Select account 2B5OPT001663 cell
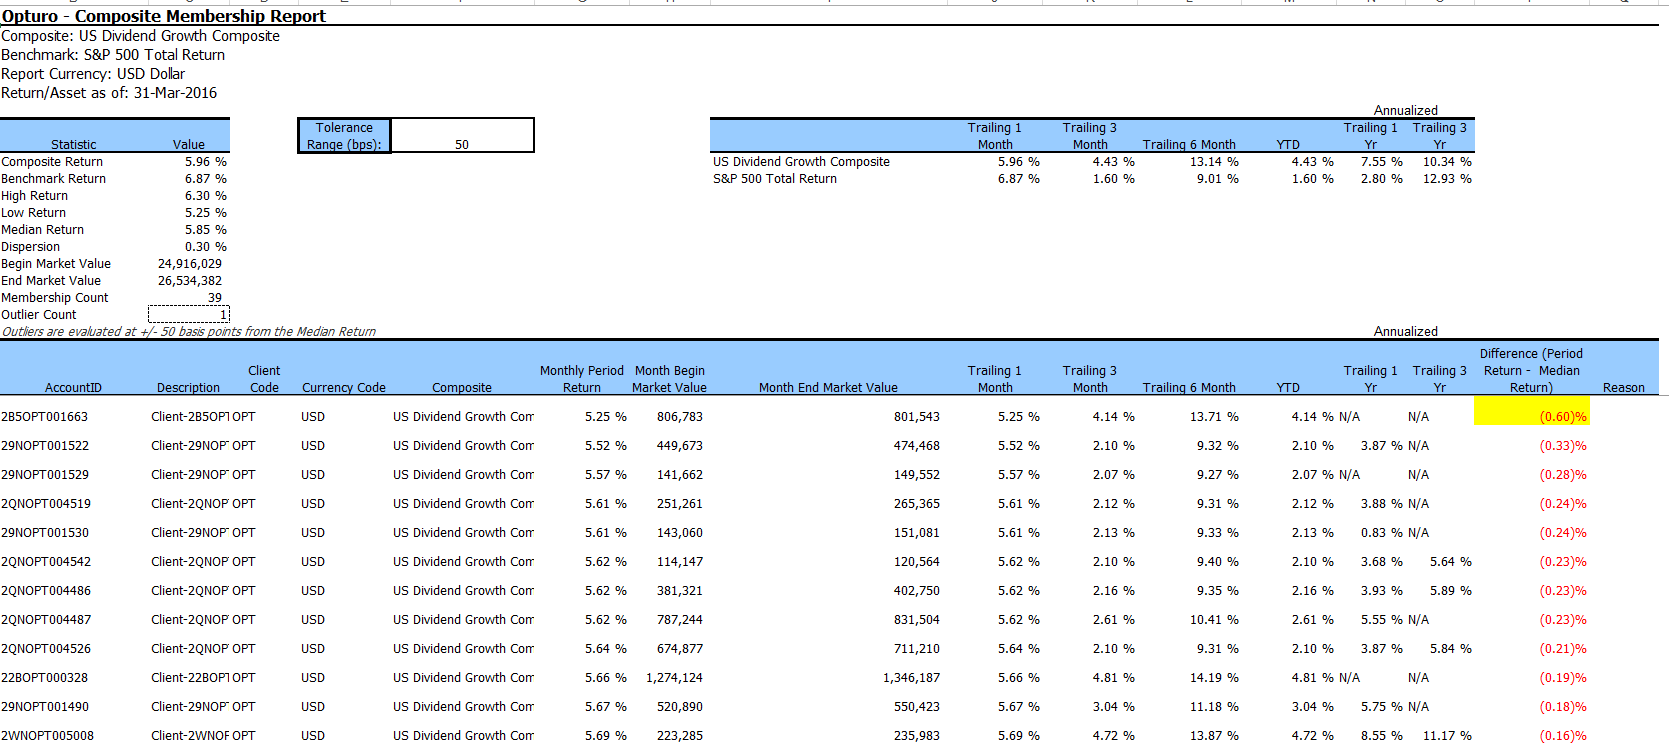The width and height of the screenshot is (1669, 744). point(45,417)
